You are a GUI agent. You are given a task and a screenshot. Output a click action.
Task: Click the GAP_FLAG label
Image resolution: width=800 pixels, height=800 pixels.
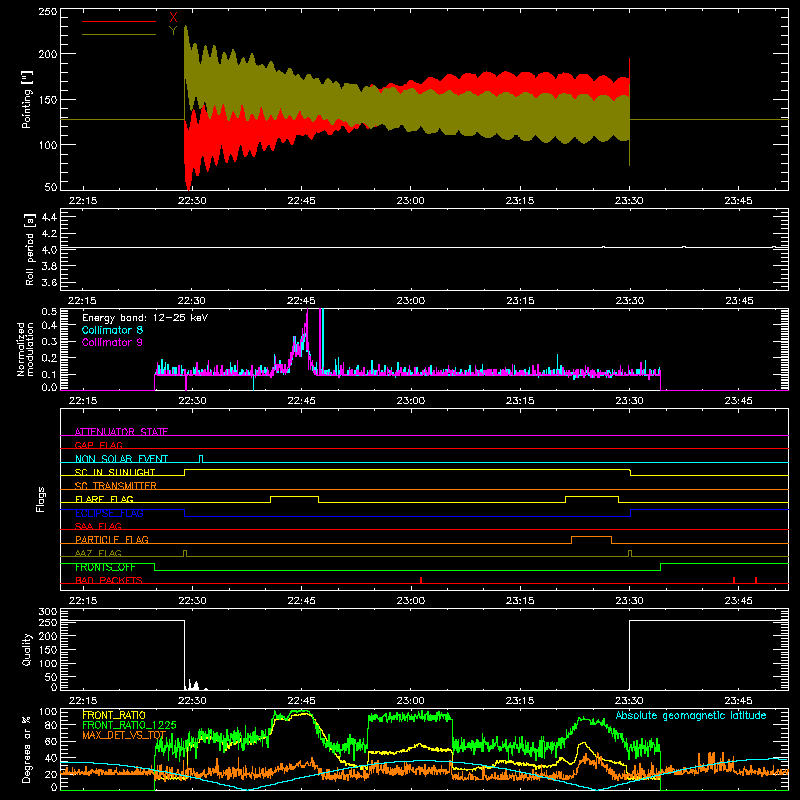click(99, 445)
